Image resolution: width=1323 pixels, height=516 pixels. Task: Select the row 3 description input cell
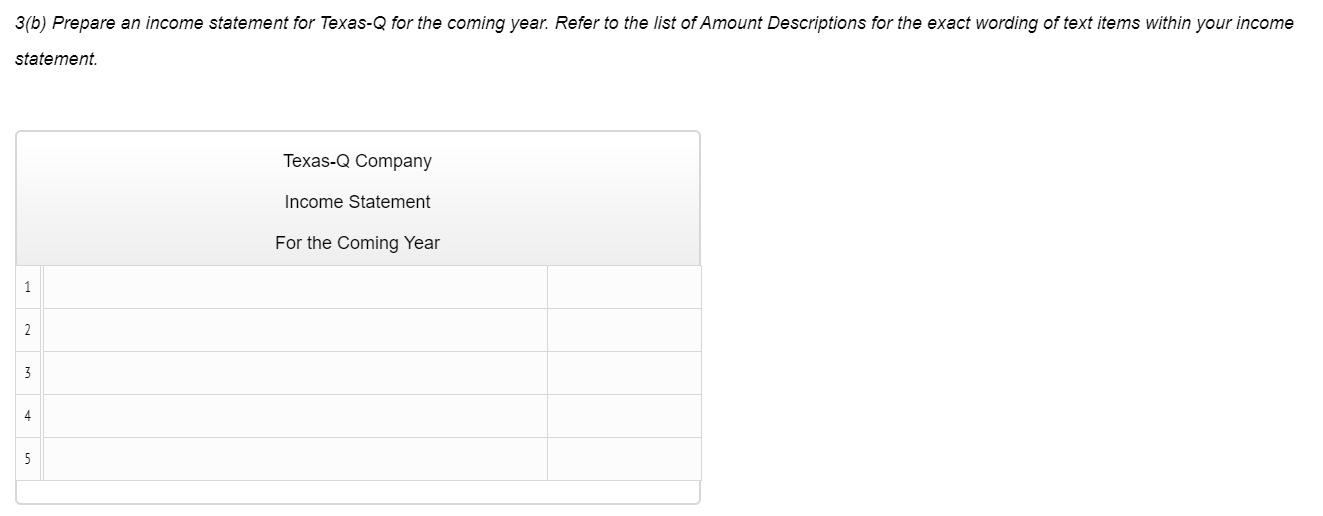295,373
